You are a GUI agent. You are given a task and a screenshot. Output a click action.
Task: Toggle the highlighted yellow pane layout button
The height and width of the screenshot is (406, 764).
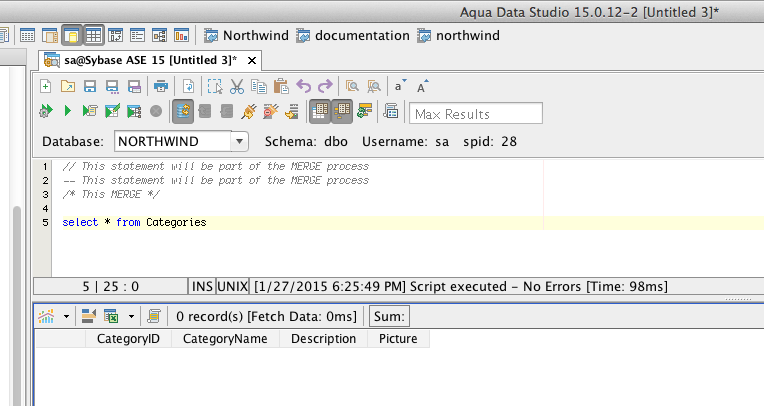pyautogui.click(x=72, y=35)
